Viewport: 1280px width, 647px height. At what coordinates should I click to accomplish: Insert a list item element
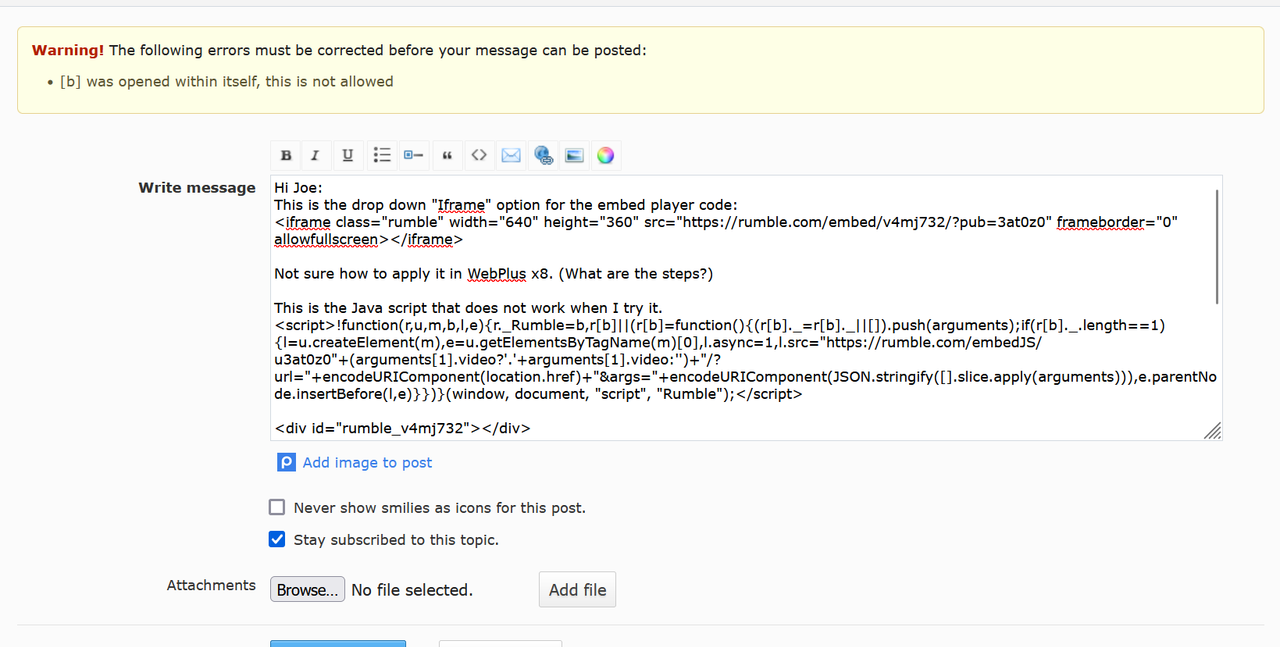[x=413, y=155]
